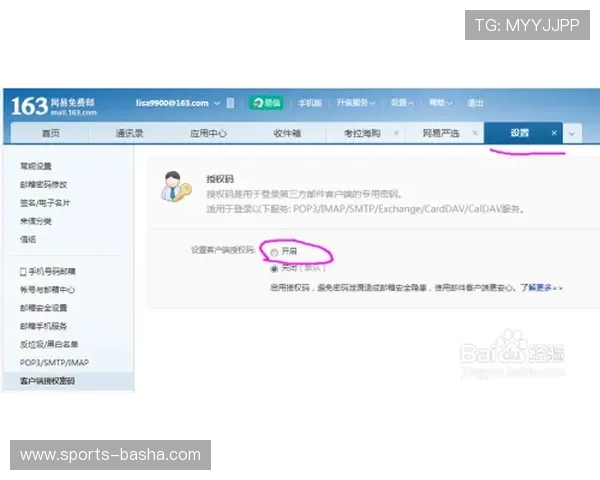Click the authorization code user key icon
Image resolution: width=600 pixels, height=480 pixels.
(x=176, y=186)
